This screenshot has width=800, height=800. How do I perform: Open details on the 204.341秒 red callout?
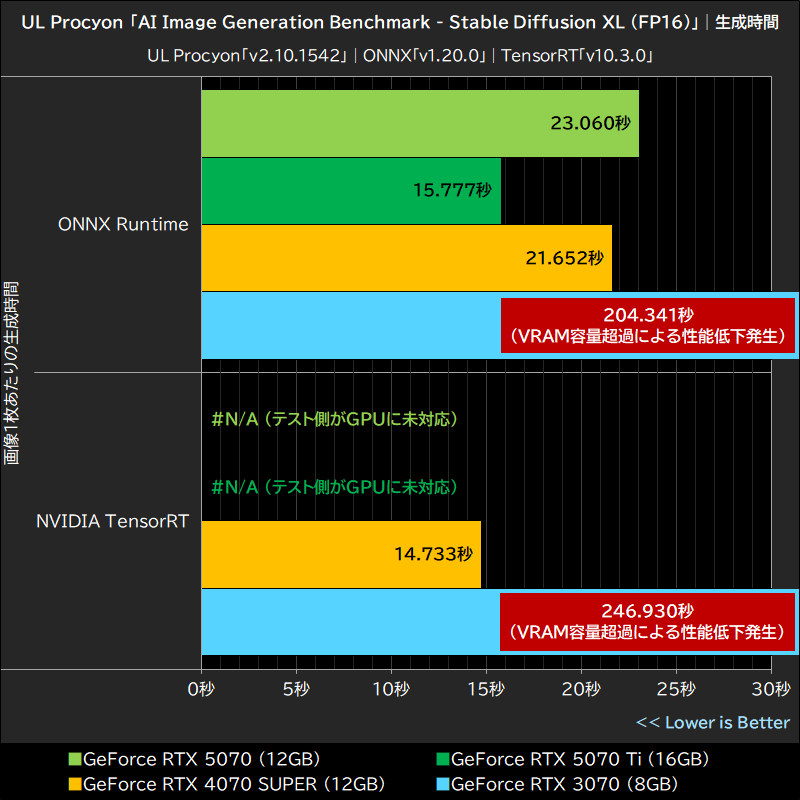coord(648,324)
